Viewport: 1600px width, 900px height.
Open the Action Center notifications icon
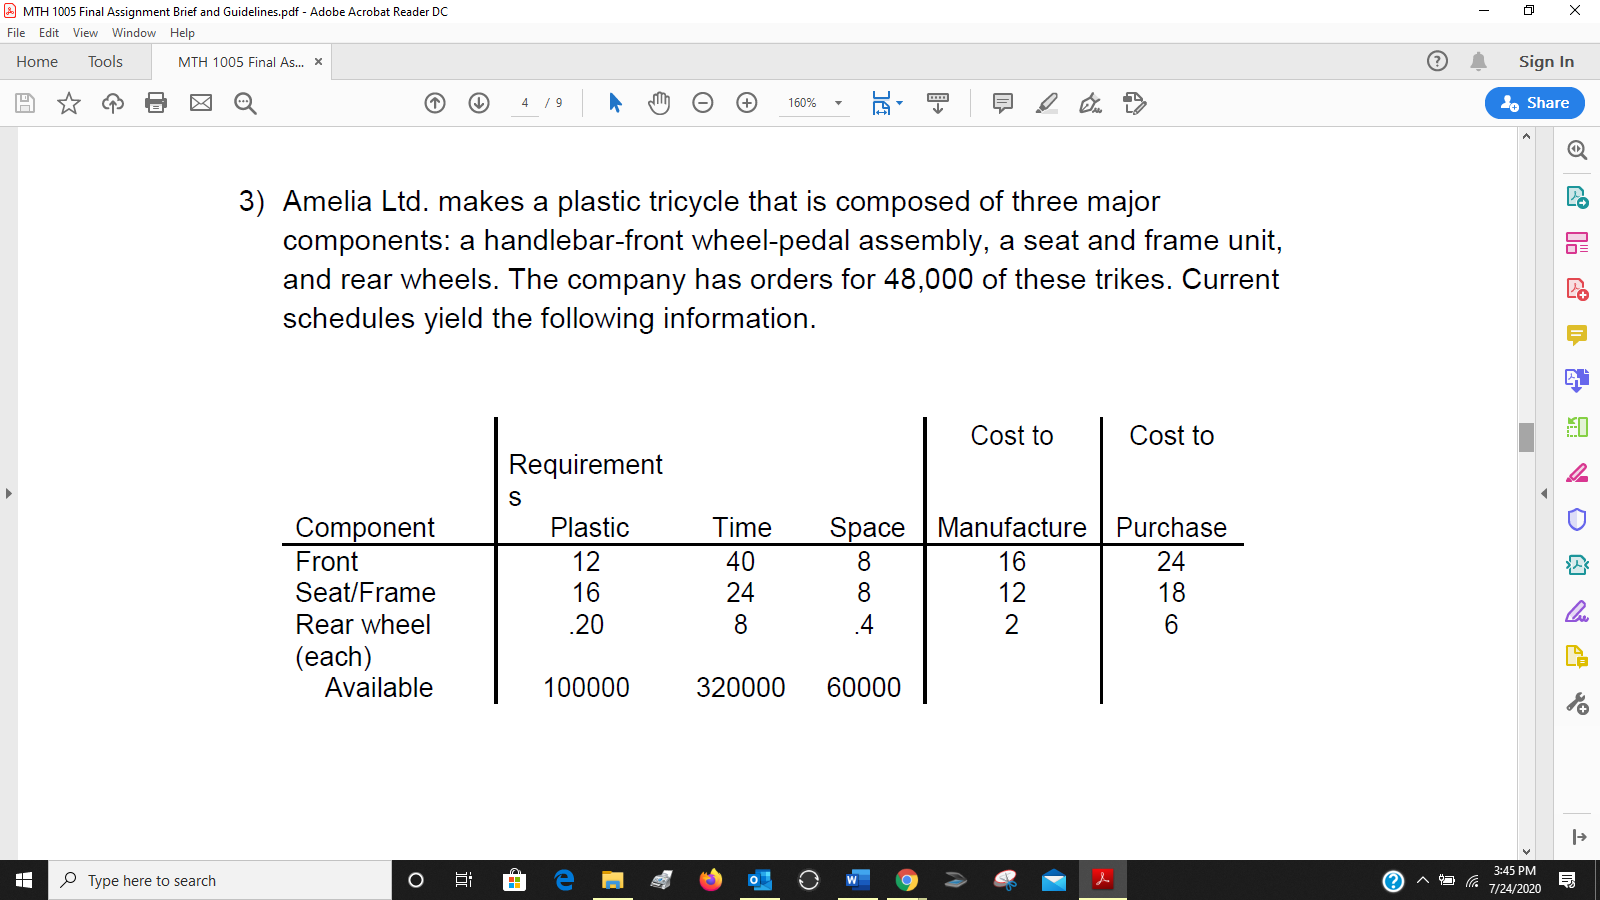click(1567, 881)
